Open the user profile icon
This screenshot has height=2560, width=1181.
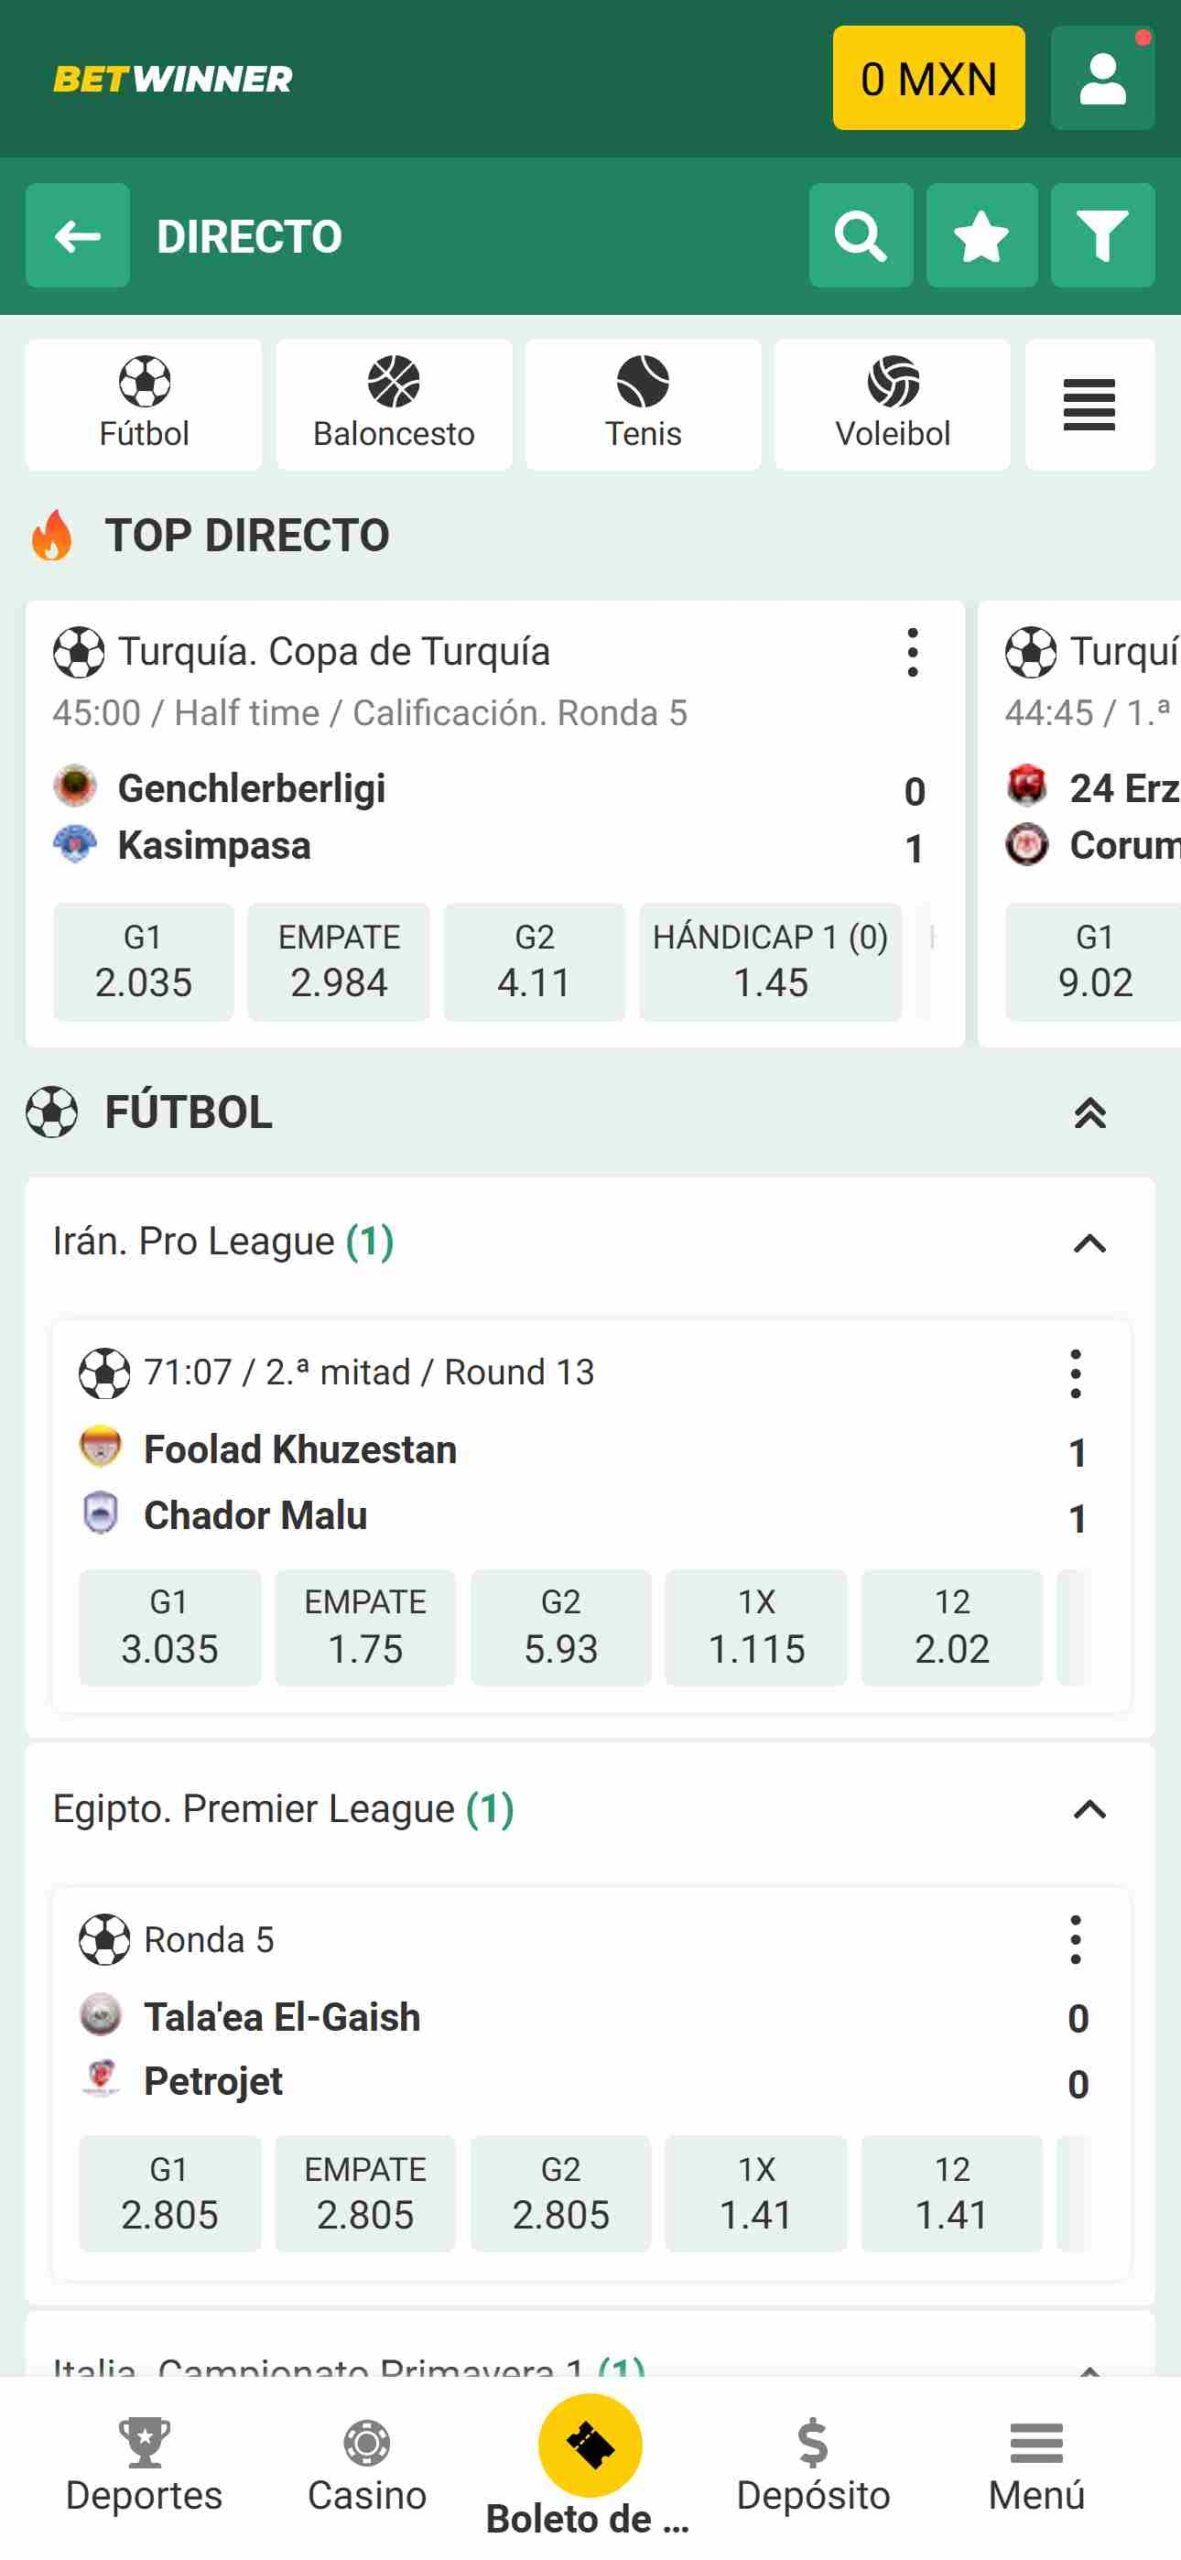tap(1102, 79)
